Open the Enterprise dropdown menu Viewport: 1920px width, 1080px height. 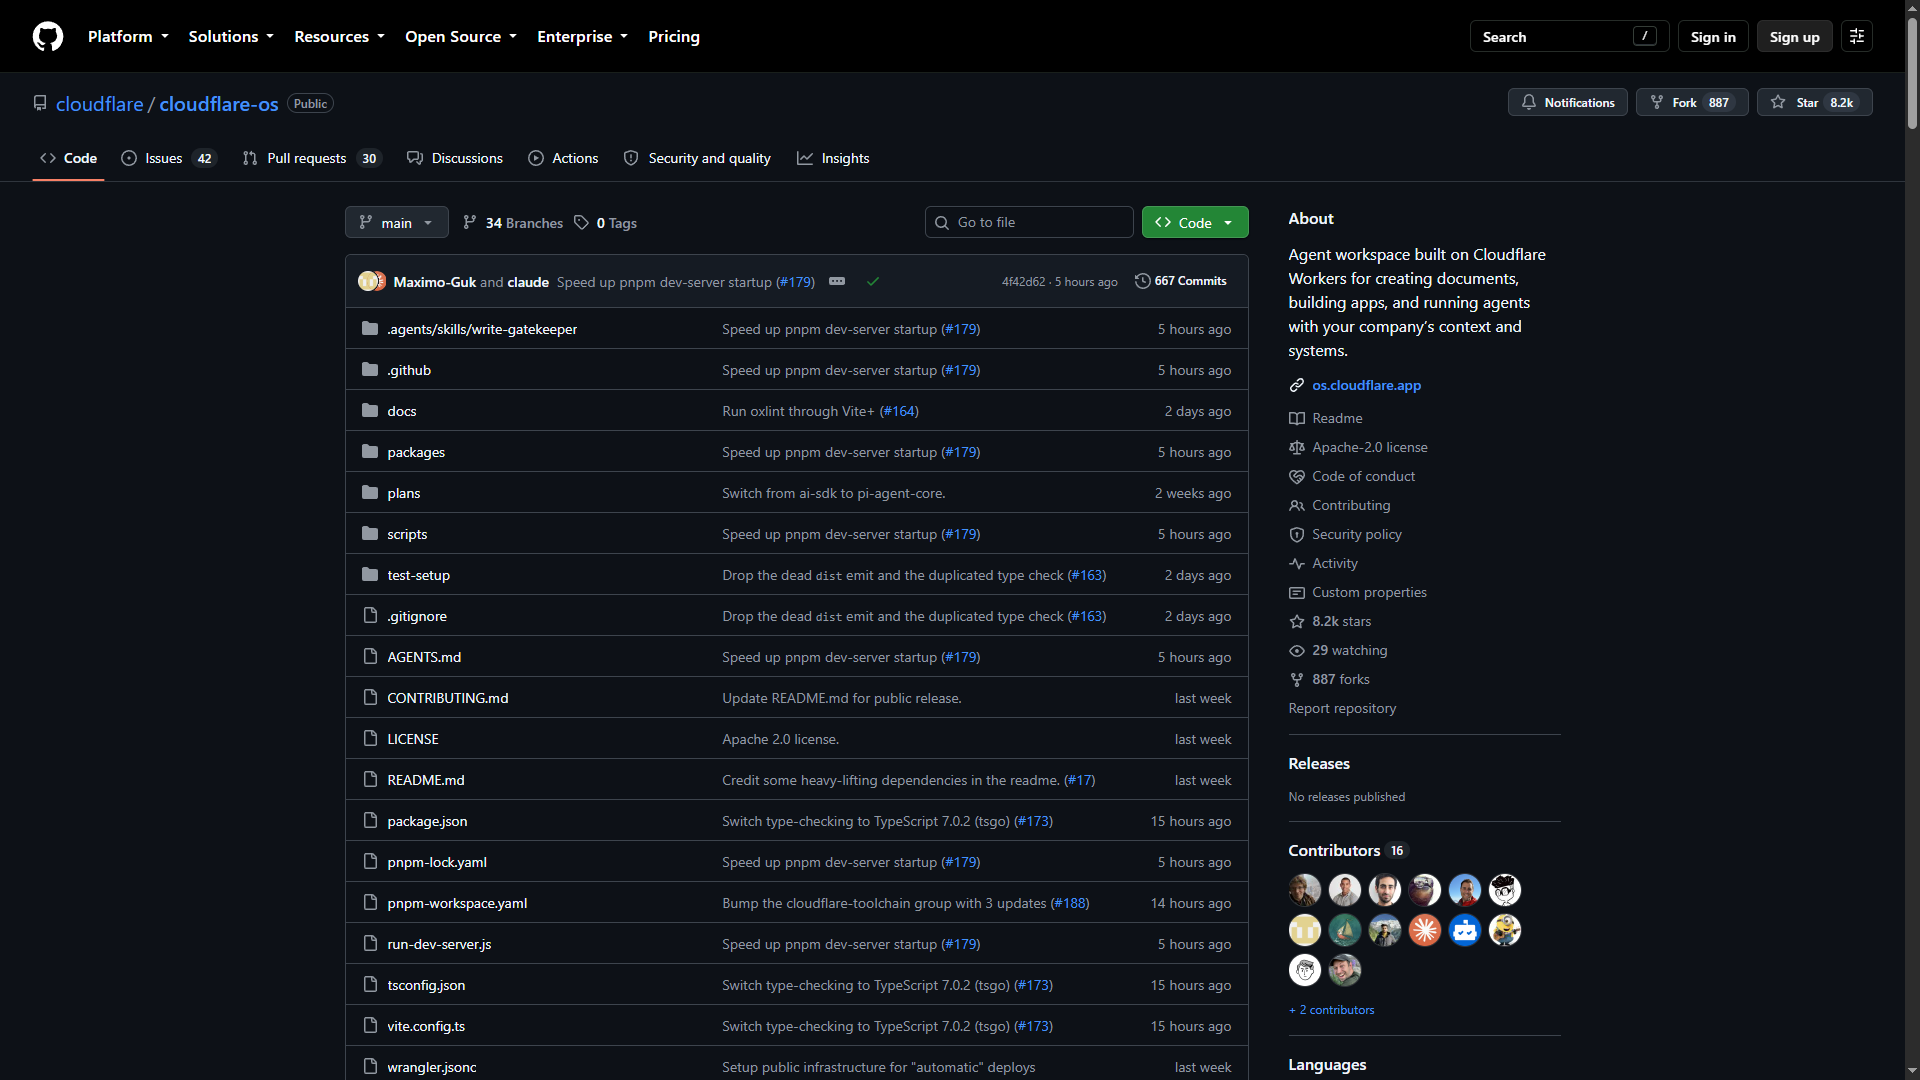582,36
